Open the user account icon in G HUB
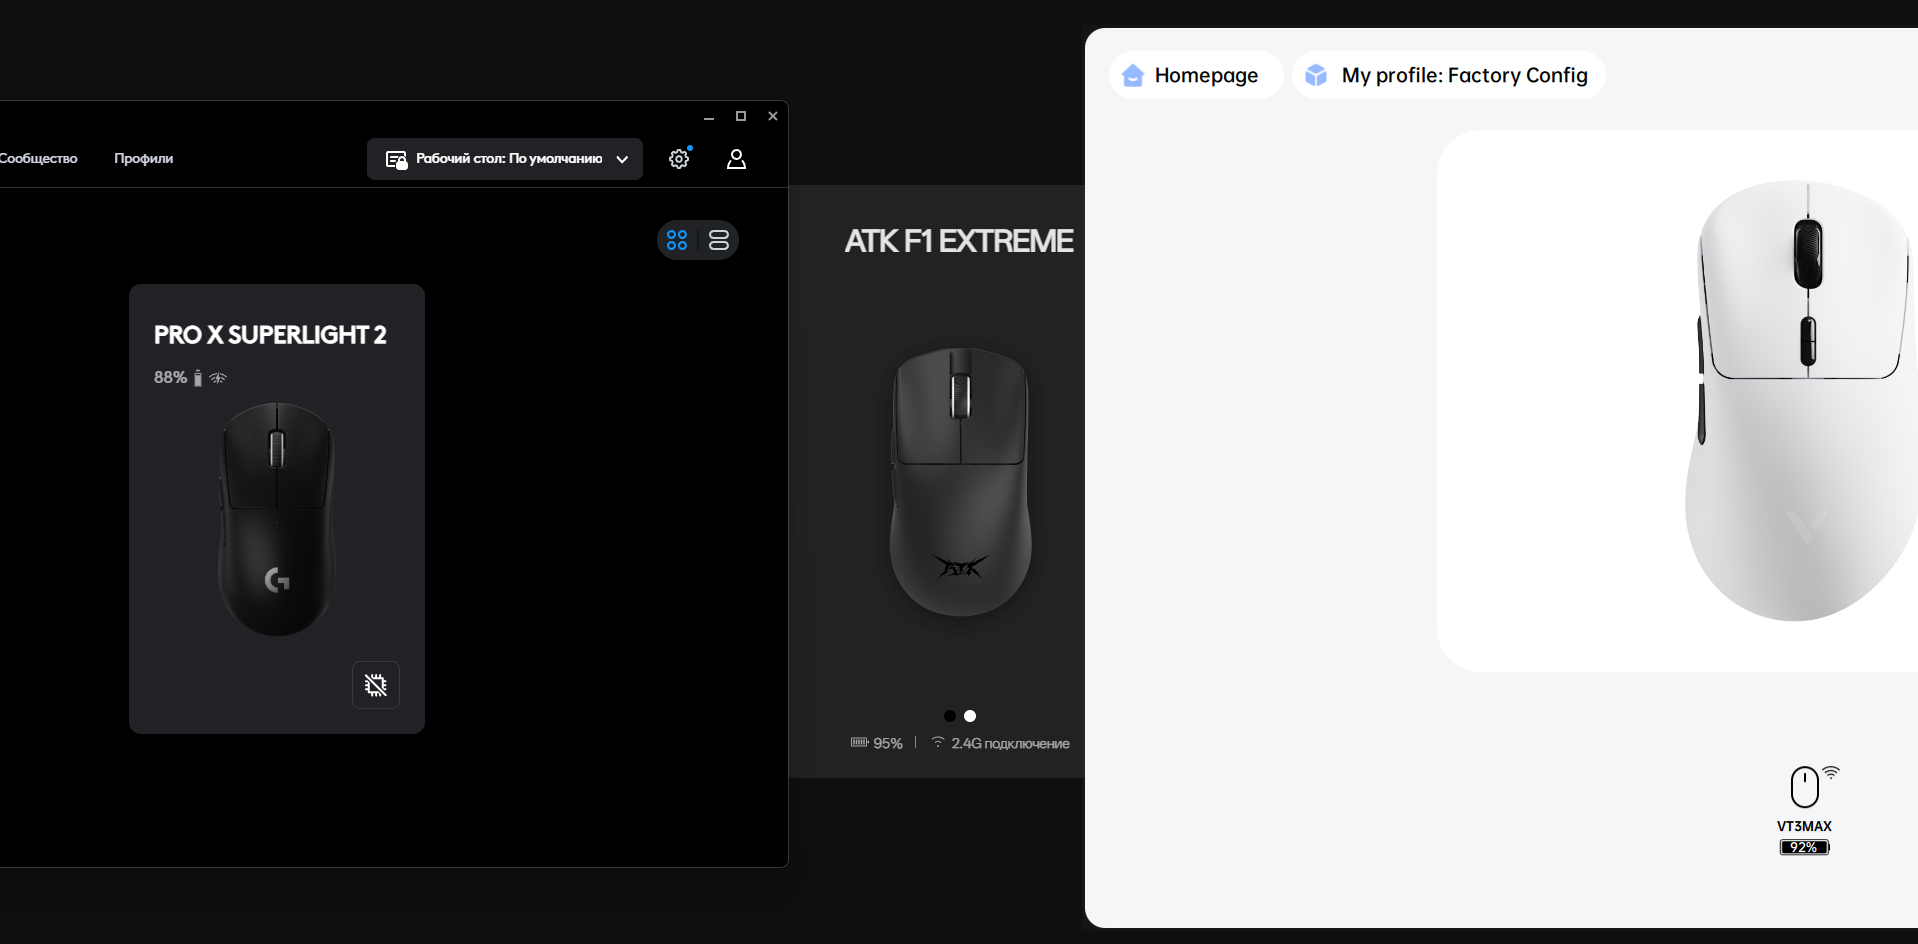 [736, 159]
